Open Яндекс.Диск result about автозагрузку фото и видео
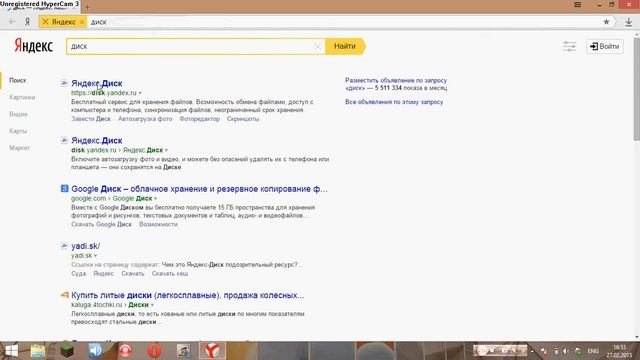Viewport: 640px width, 360px height. pyautogui.click(x=97, y=140)
